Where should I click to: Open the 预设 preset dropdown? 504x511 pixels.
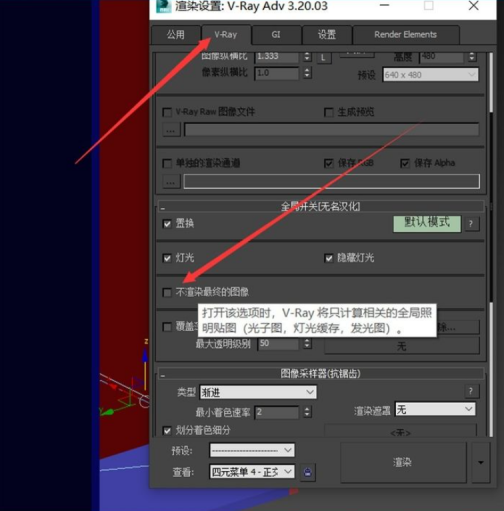pos(252,450)
